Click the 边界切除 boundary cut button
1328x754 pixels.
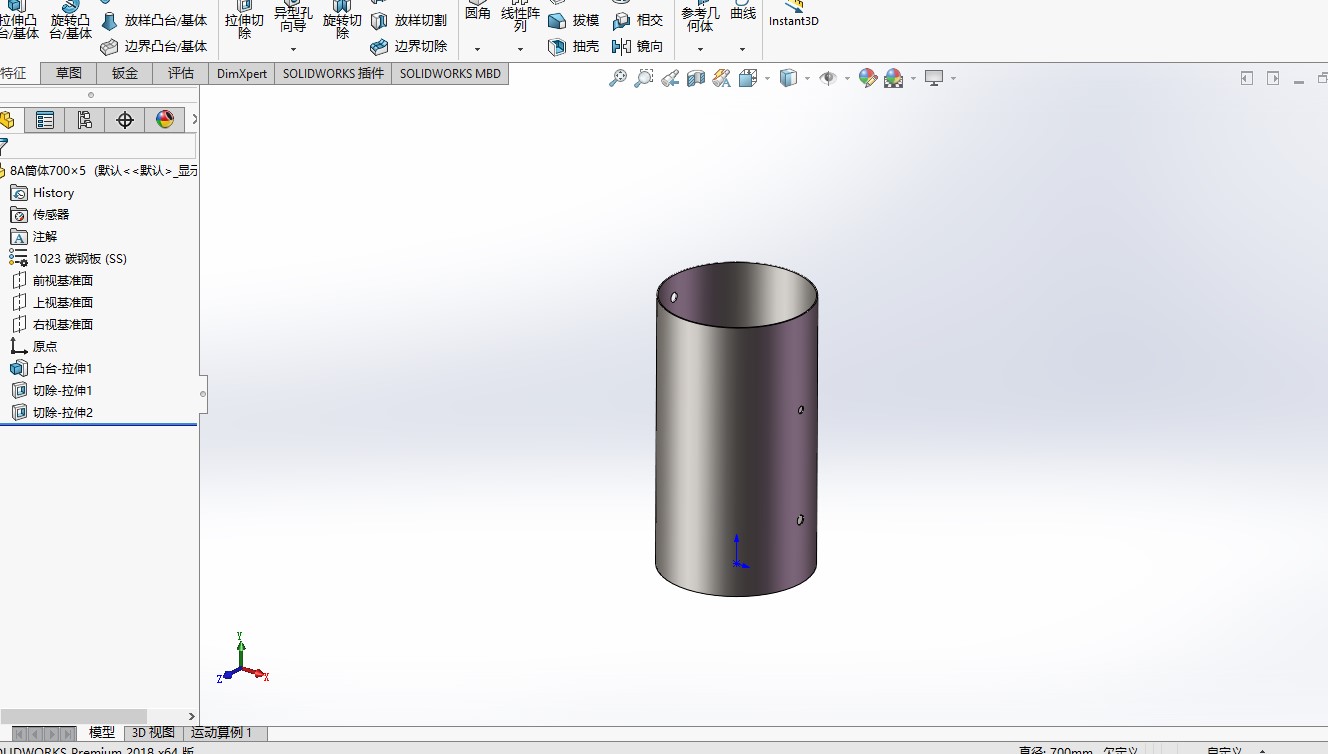click(408, 46)
